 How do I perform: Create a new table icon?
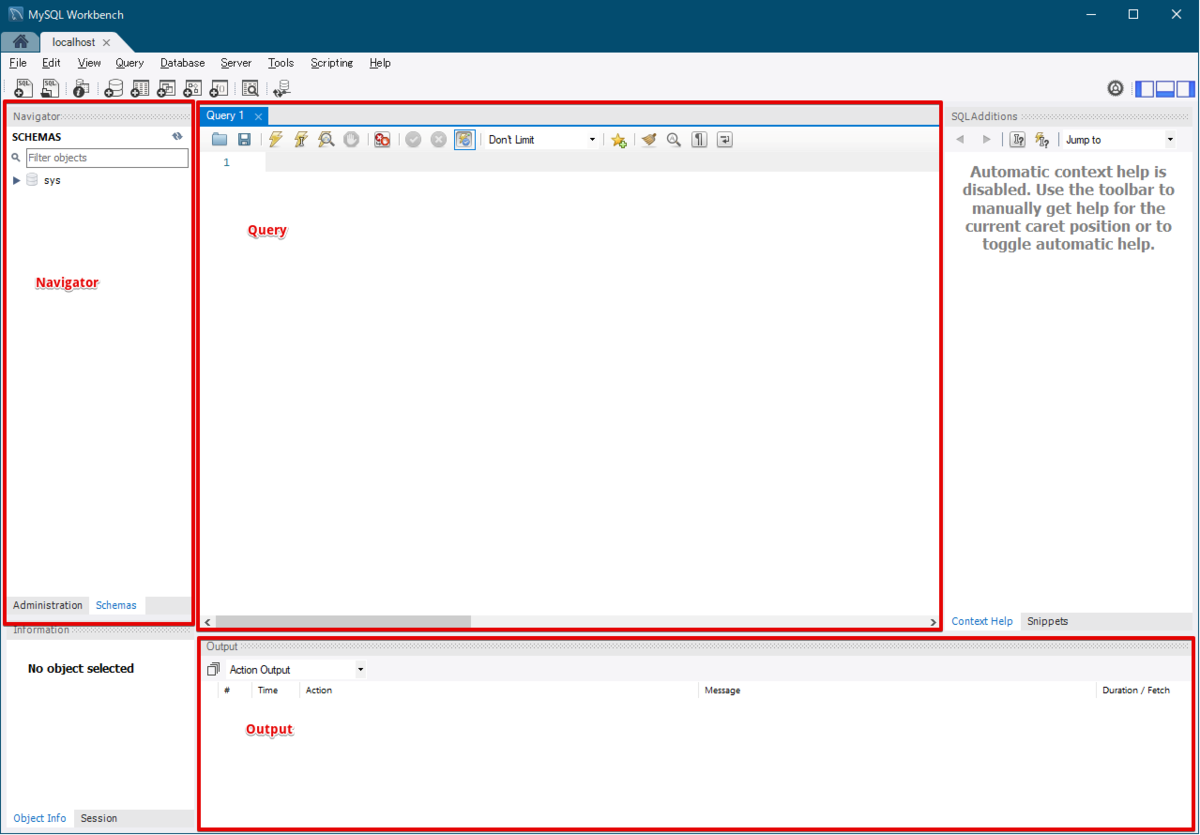(140, 89)
